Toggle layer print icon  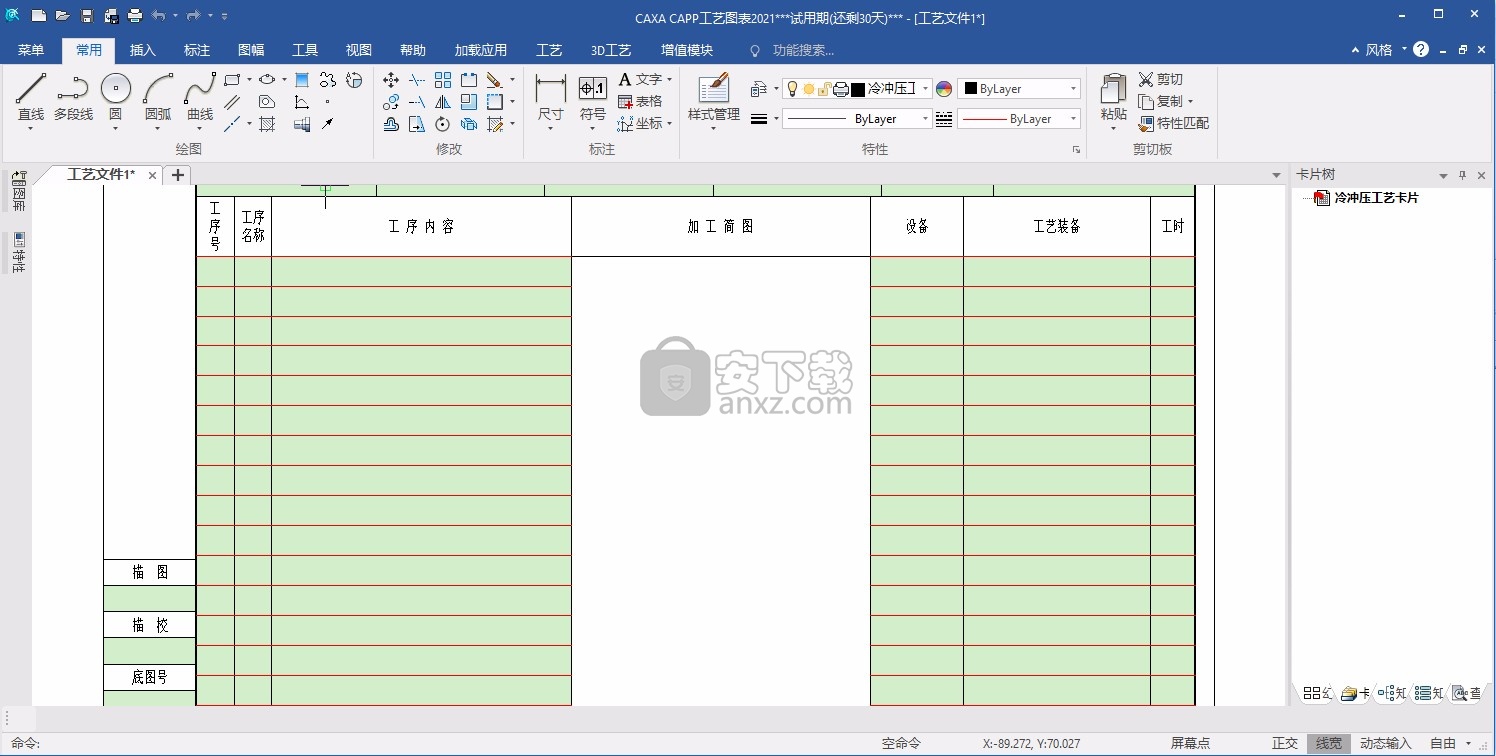click(x=841, y=89)
